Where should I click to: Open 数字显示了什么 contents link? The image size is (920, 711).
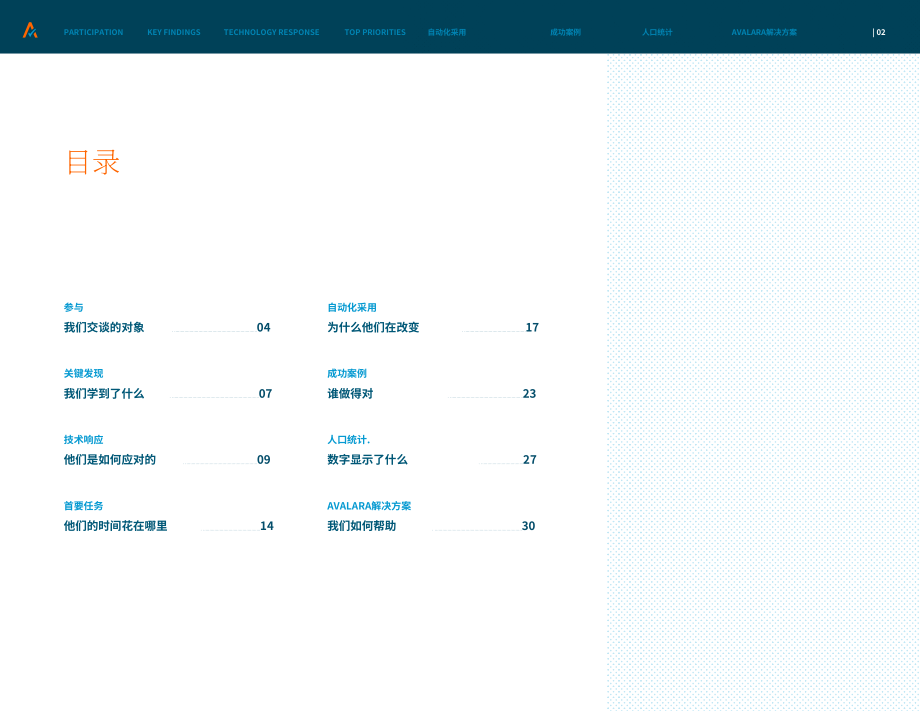click(x=367, y=460)
